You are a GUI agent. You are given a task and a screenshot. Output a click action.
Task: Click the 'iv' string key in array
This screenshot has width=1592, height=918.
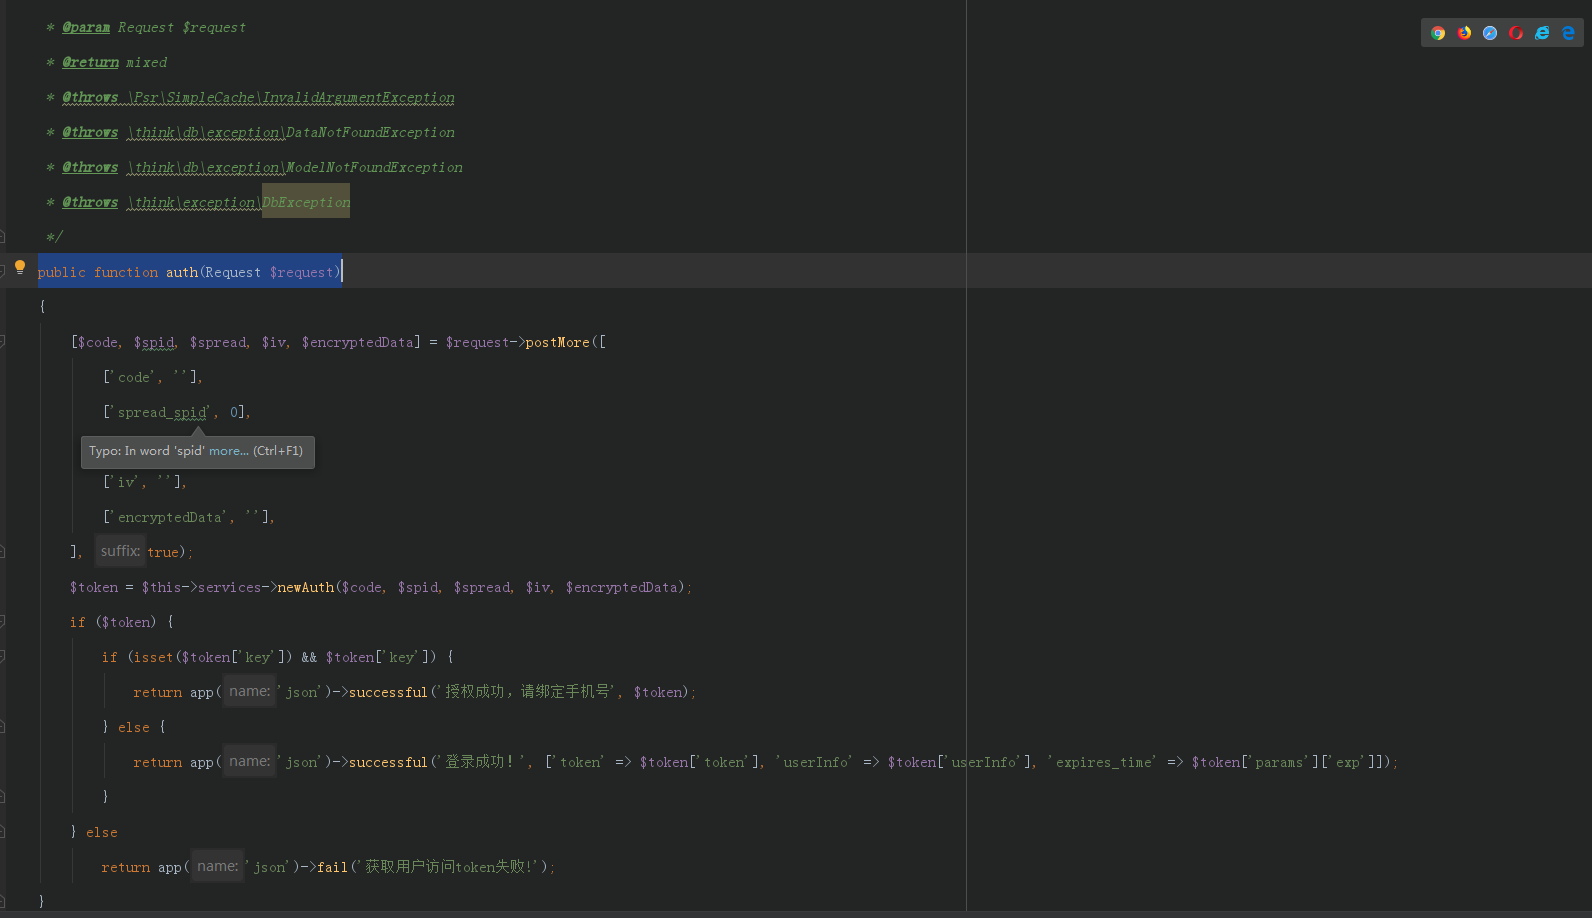click(126, 482)
